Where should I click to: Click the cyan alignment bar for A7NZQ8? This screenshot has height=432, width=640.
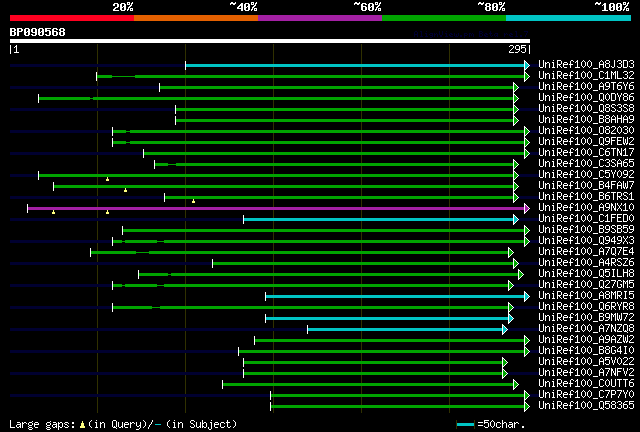(x=405, y=330)
